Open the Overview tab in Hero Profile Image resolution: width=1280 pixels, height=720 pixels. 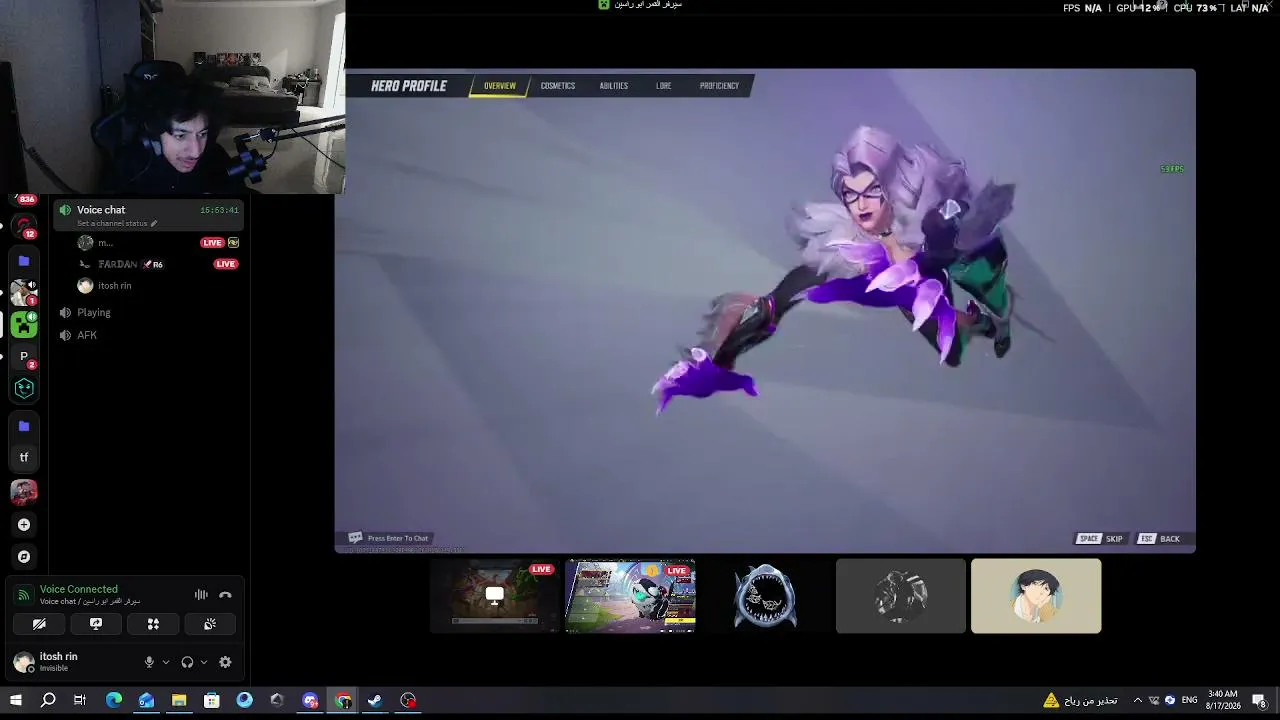[500, 86]
